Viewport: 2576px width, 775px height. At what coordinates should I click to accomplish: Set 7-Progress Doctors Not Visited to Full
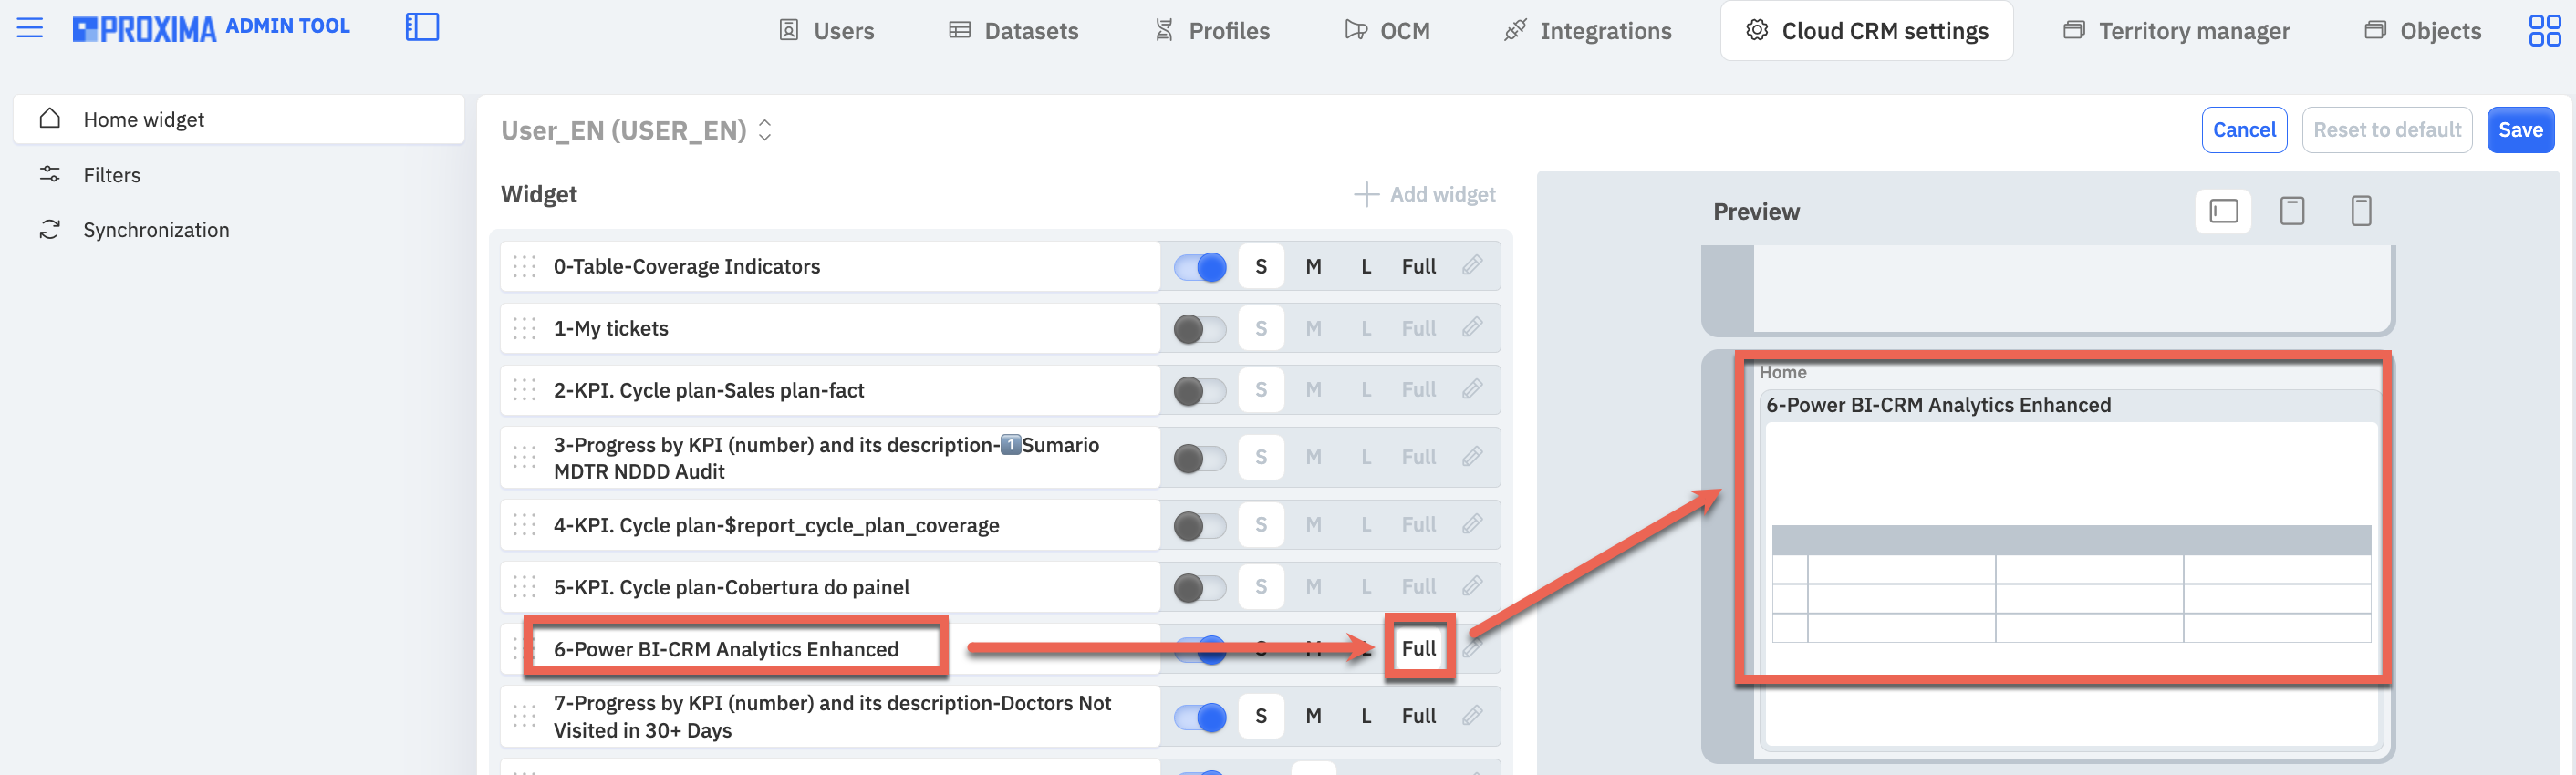pyautogui.click(x=1418, y=716)
